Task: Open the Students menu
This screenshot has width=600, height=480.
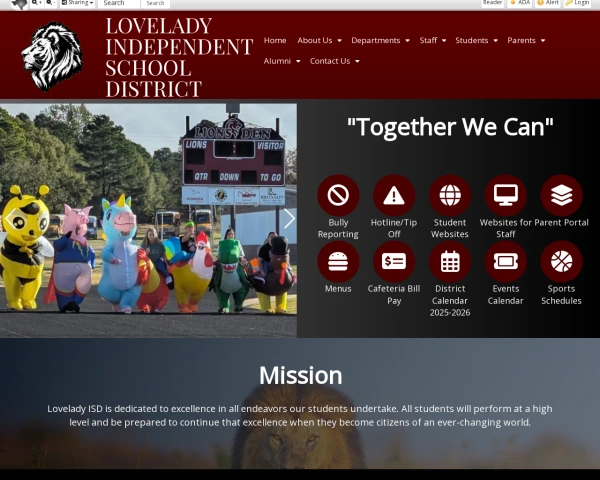Action: pyautogui.click(x=476, y=40)
